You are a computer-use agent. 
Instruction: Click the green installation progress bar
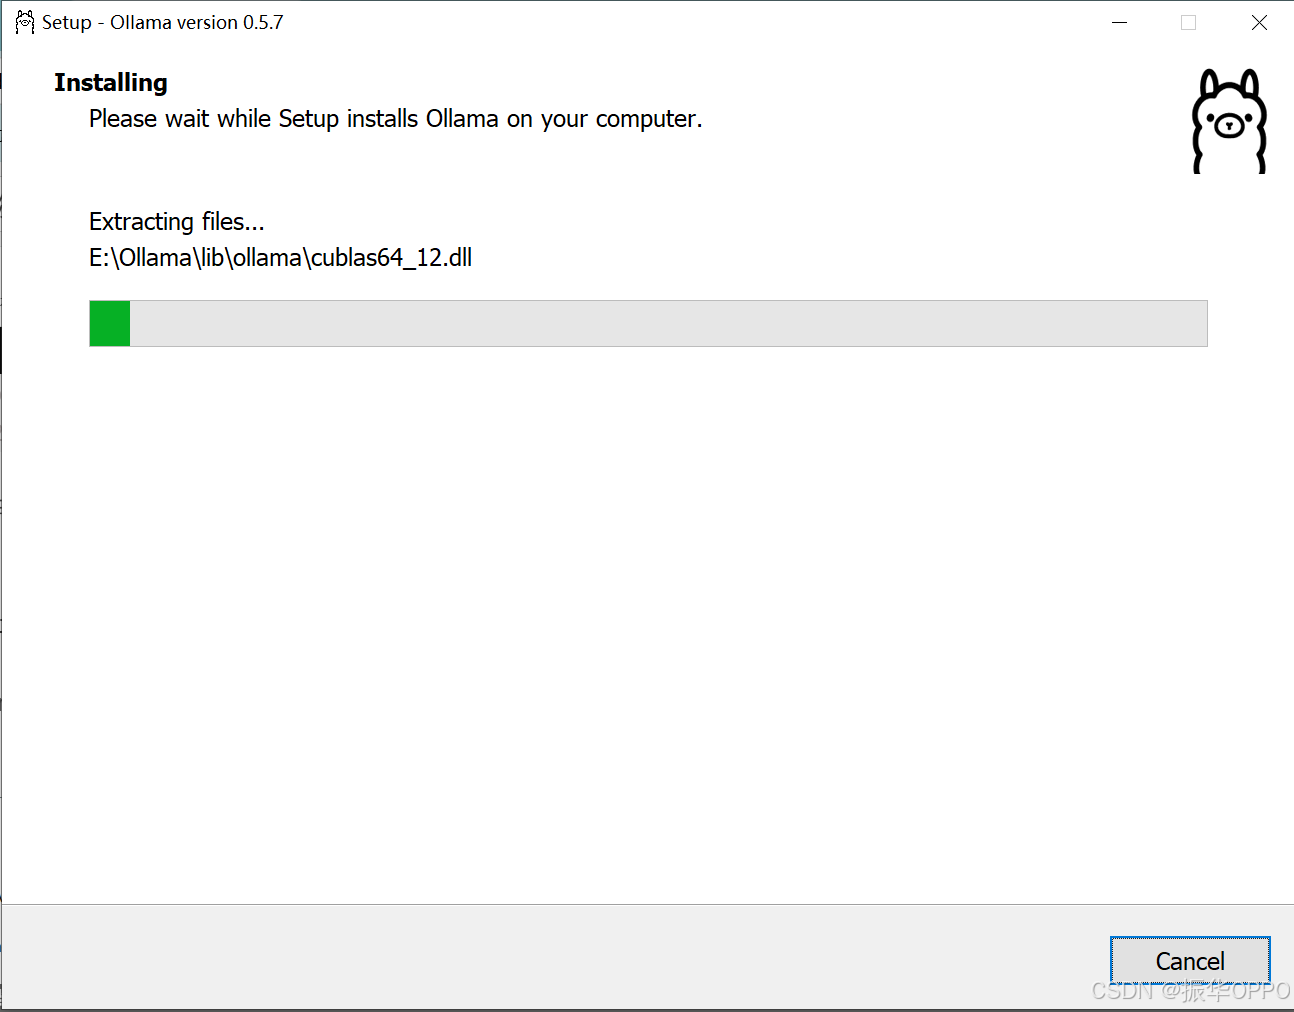click(x=648, y=323)
